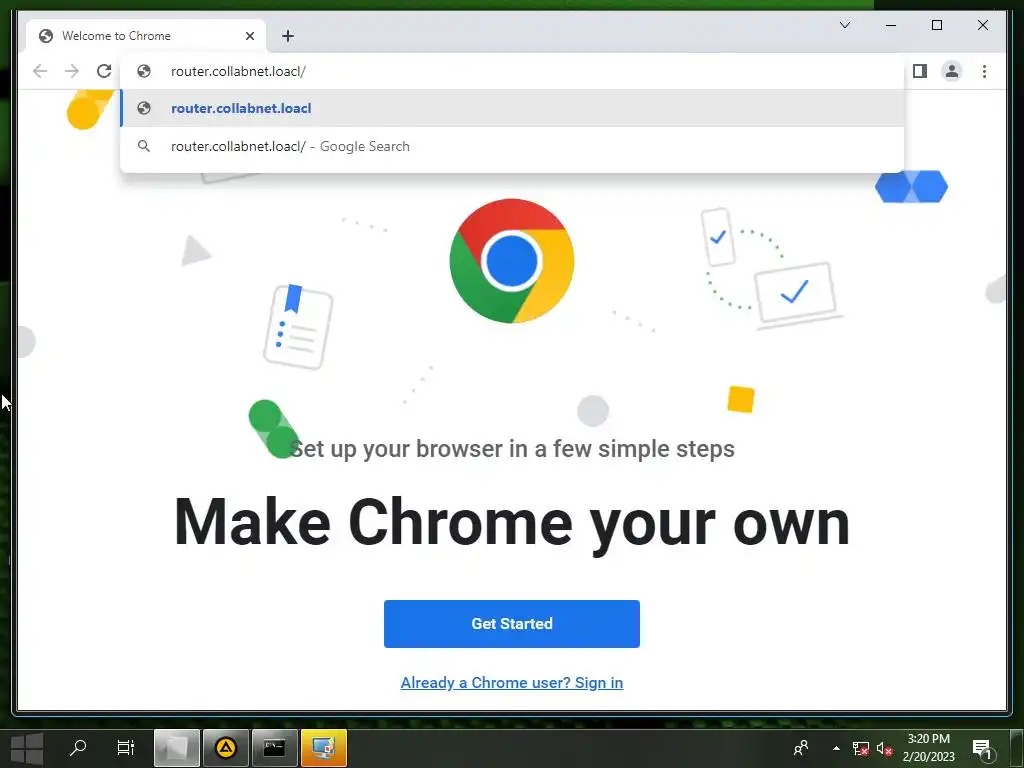Click the network status tray icon
Screen dimensions: 1024x768
coord(860,748)
